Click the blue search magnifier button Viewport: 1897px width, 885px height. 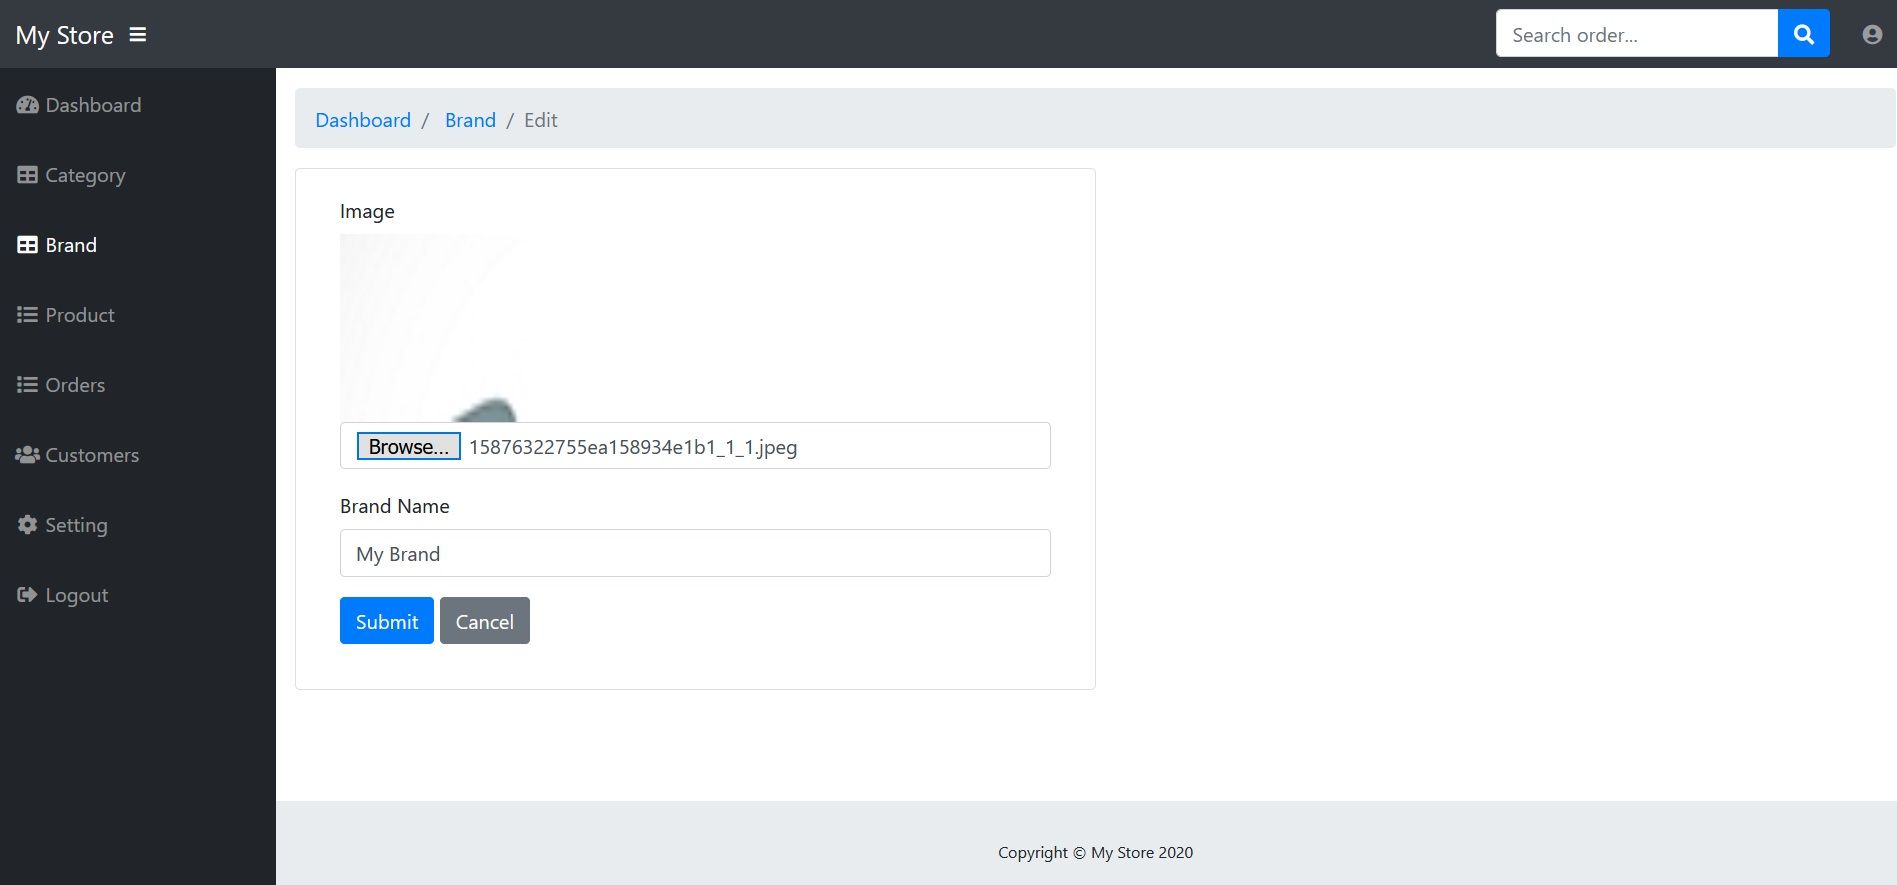click(x=1803, y=34)
